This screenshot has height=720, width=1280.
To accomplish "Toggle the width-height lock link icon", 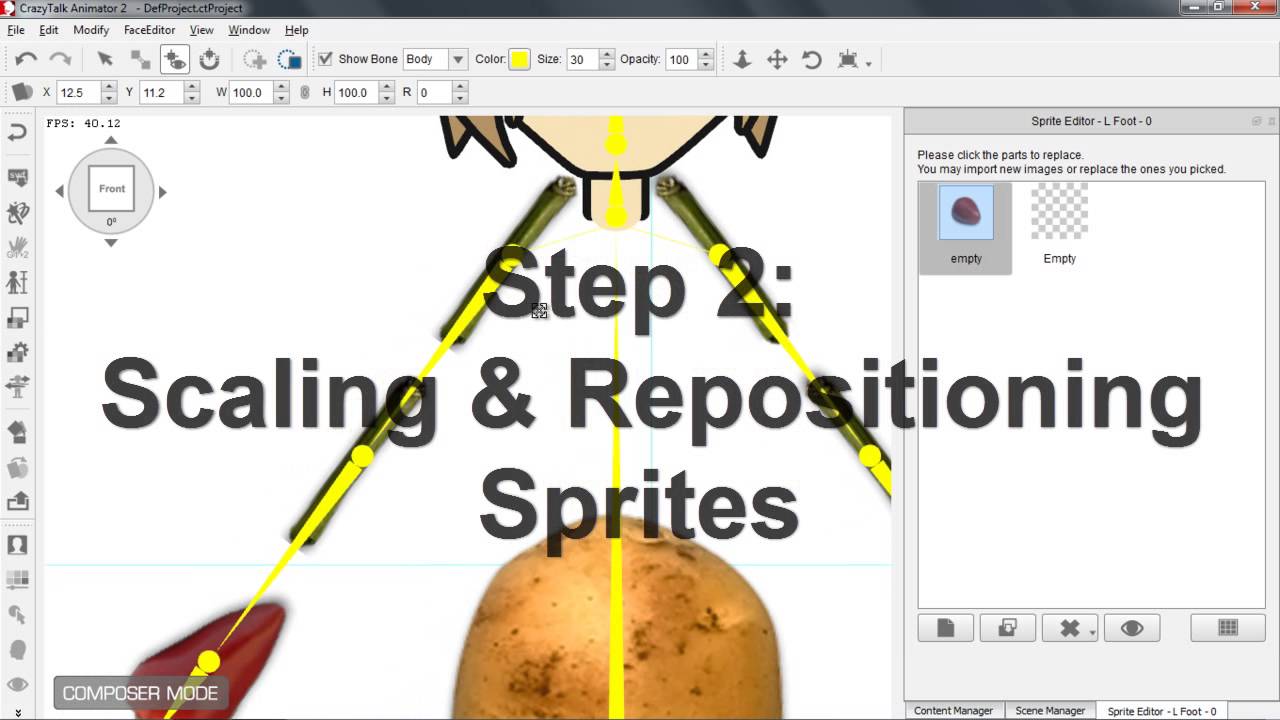I will point(305,92).
